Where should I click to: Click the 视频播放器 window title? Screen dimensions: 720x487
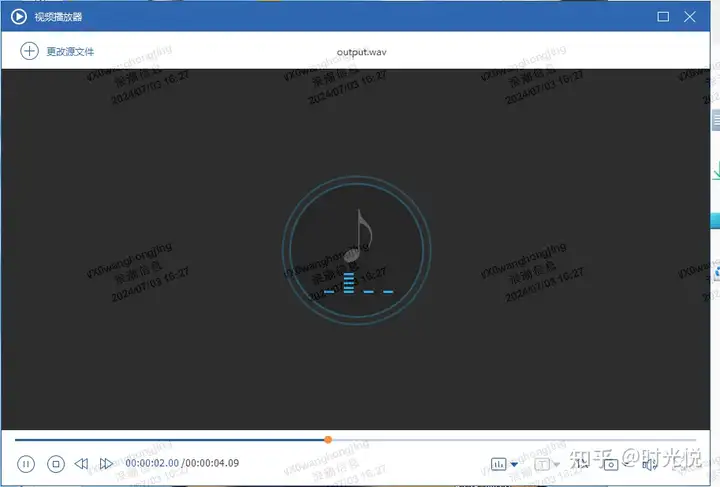(x=58, y=17)
